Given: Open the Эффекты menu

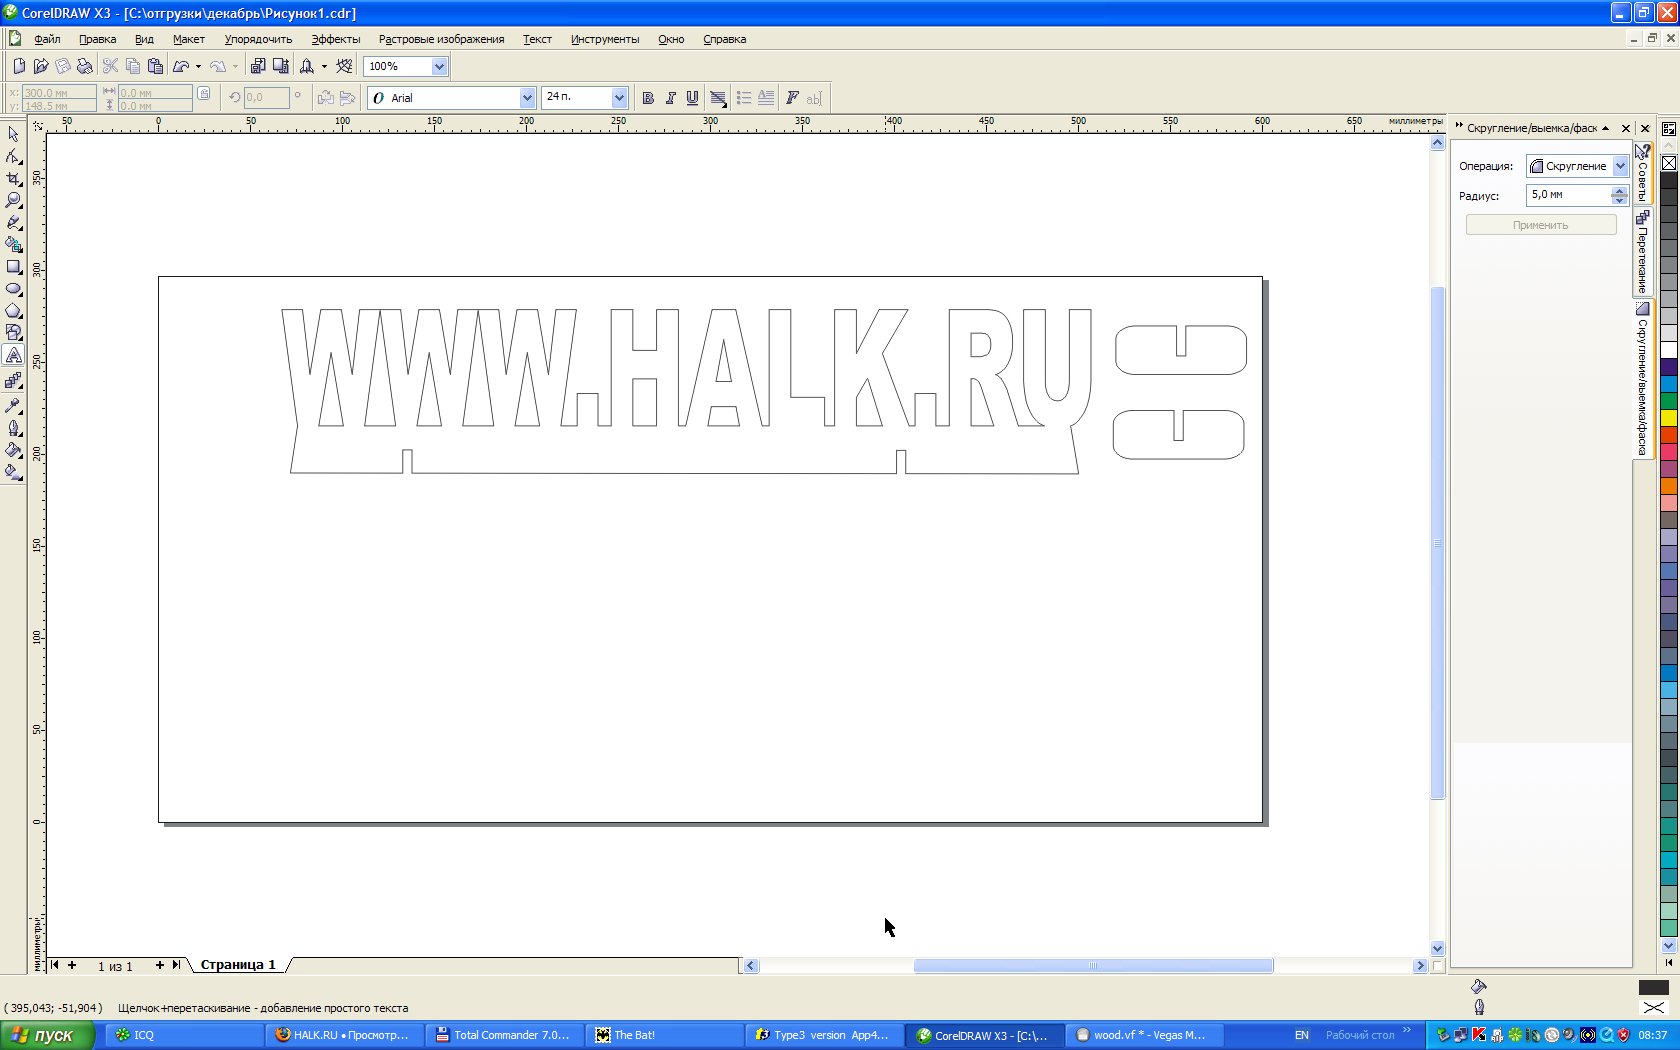Looking at the screenshot, I should 335,40.
